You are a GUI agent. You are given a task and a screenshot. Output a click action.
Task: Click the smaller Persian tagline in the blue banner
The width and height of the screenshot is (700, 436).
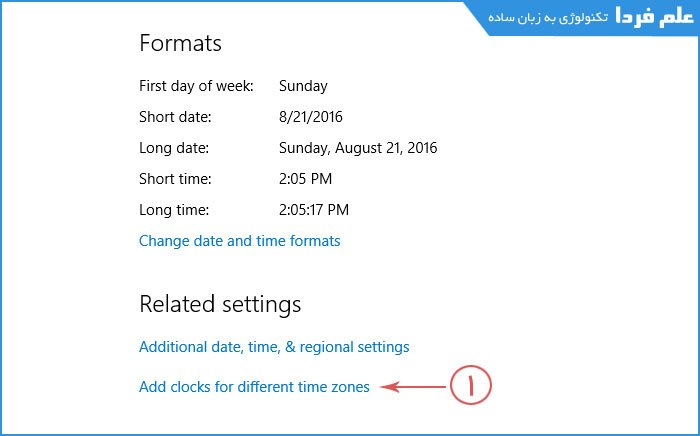547,19
